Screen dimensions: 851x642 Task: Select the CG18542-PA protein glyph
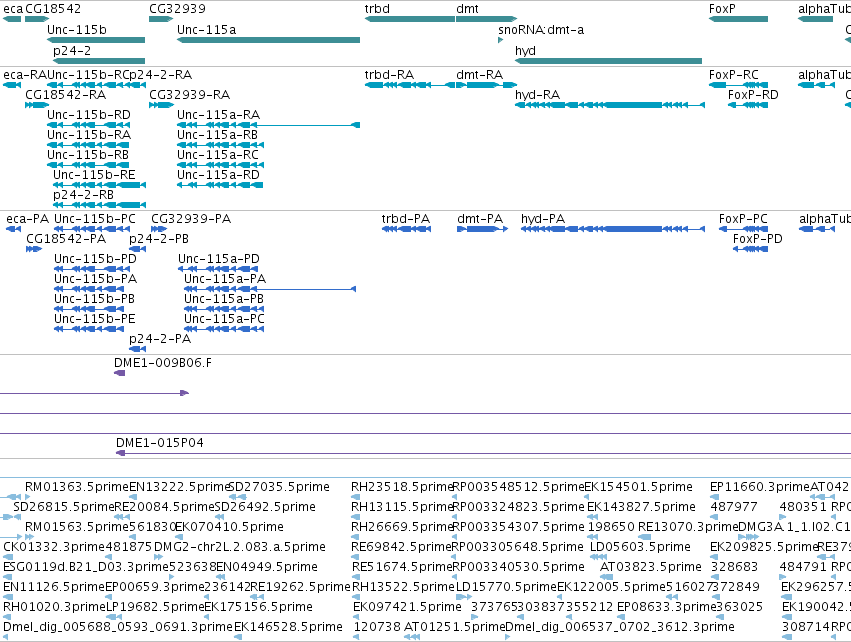34,249
